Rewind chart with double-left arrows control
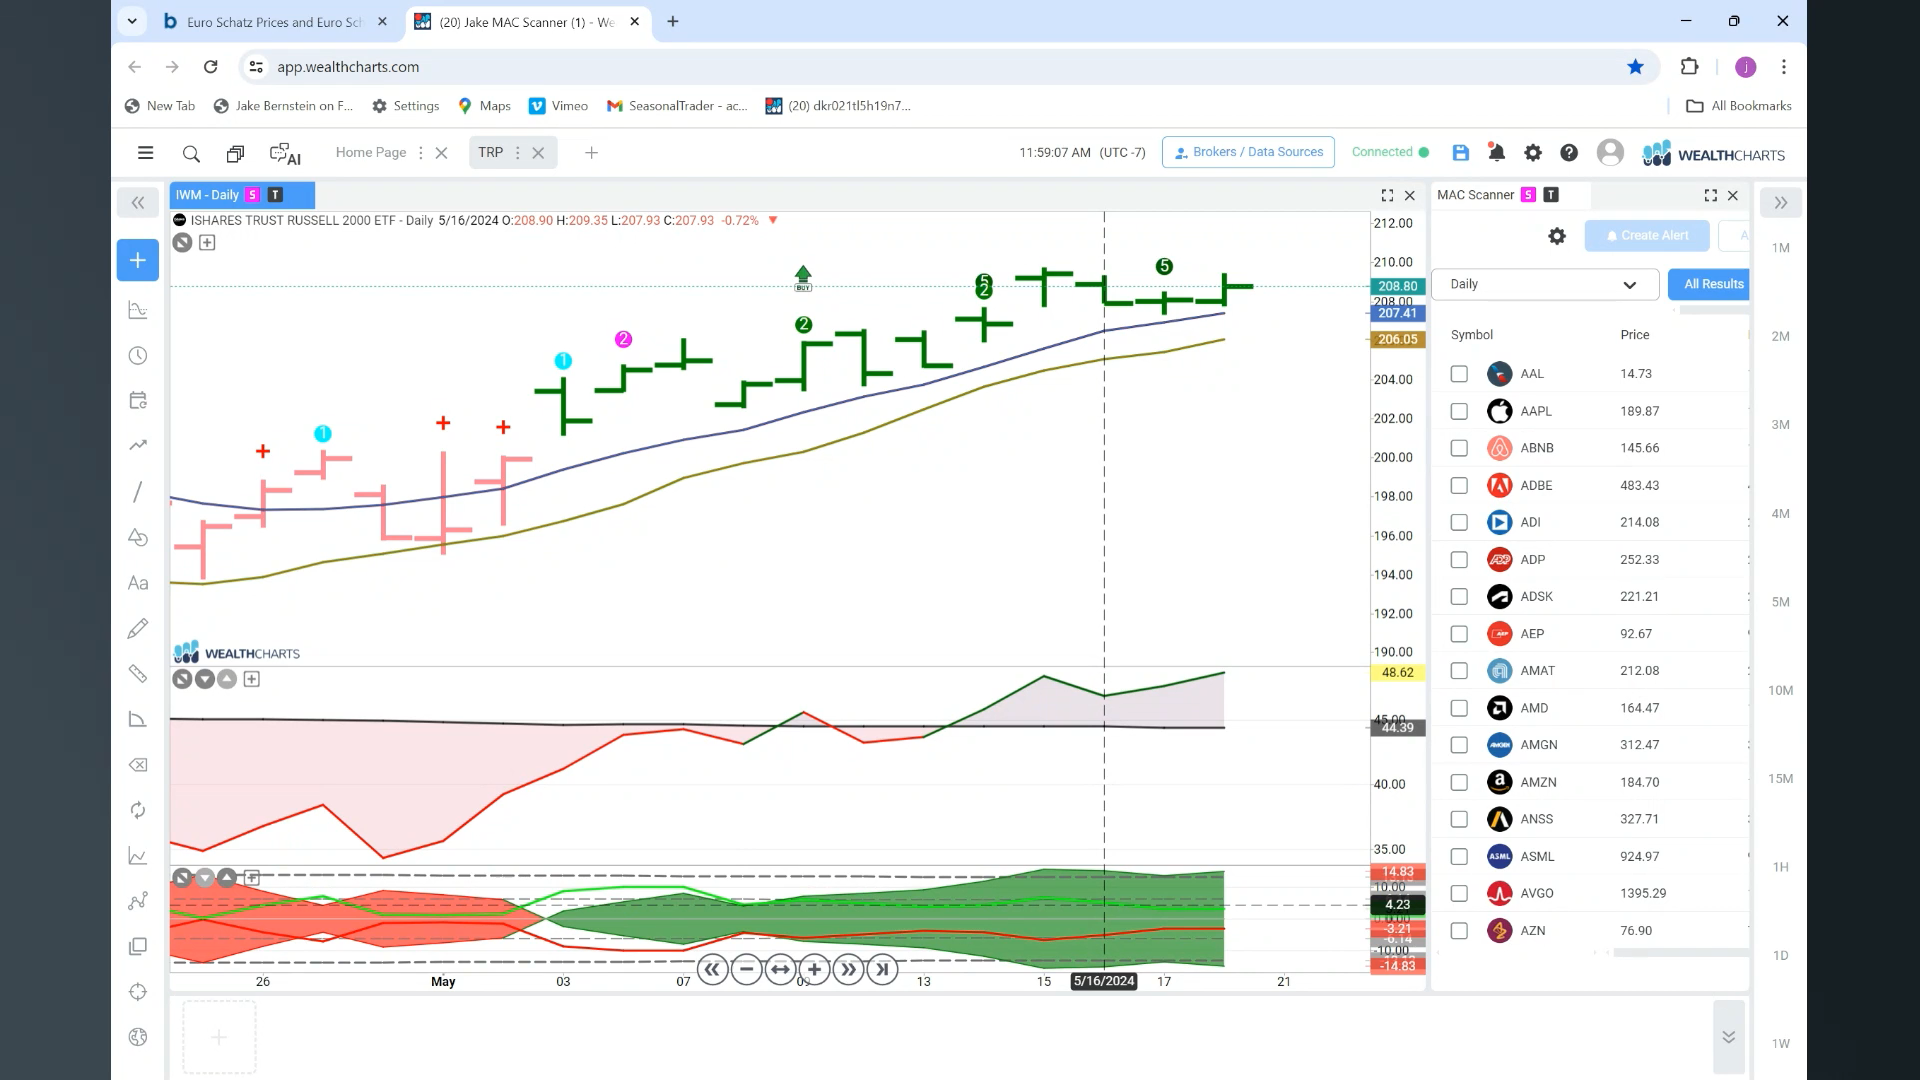This screenshot has height=1080, width=1920. 712,969
